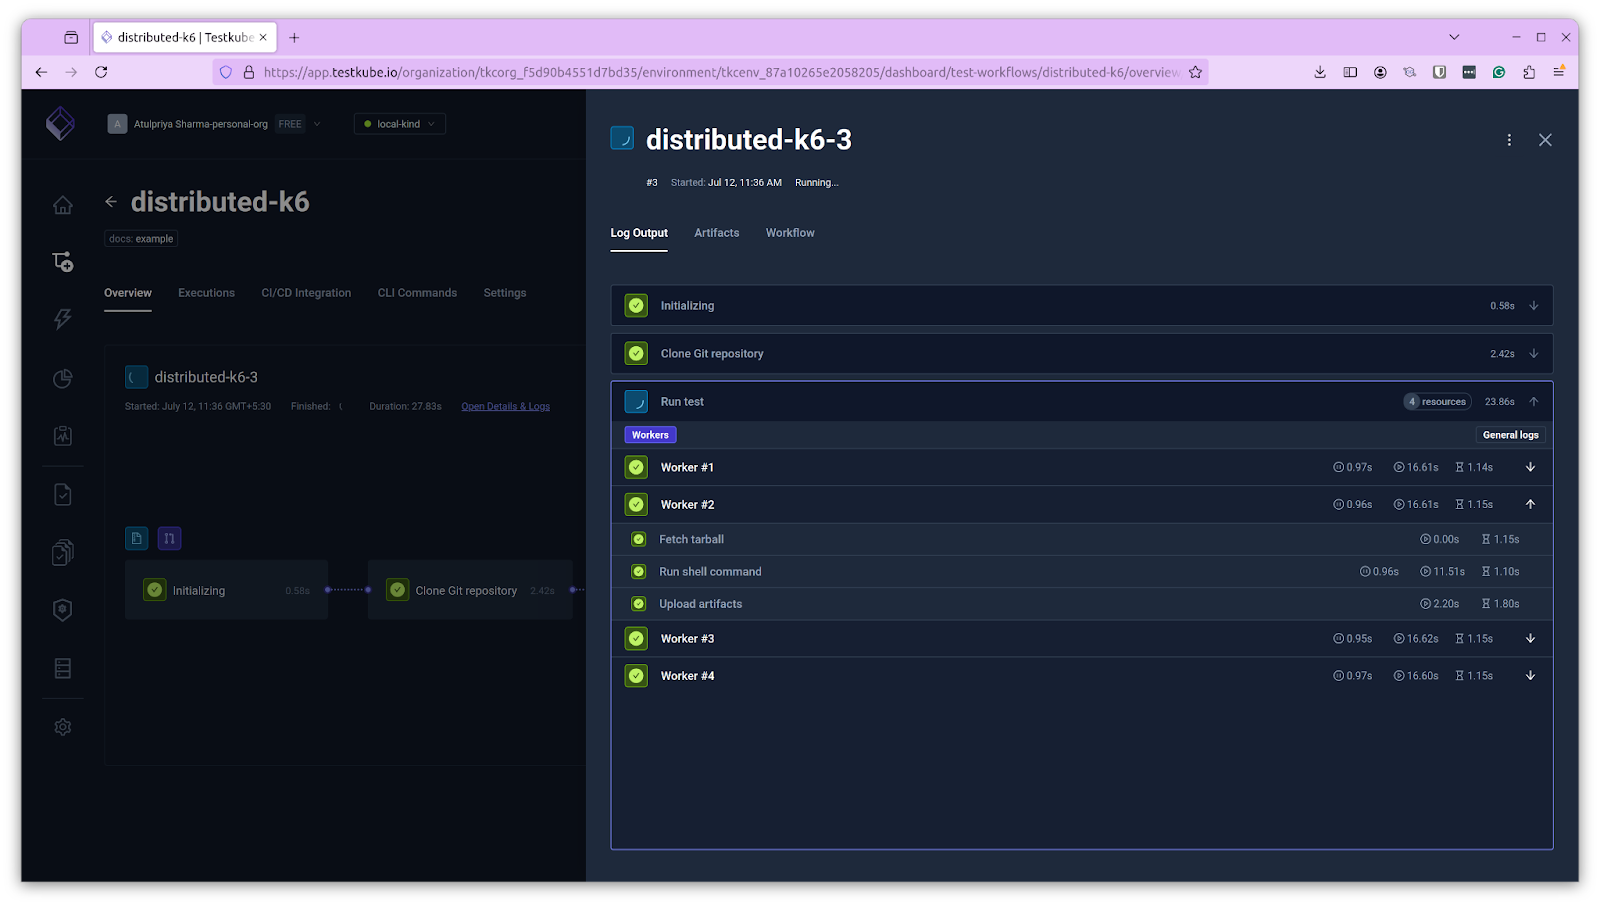Viewport: 1600px width, 905px height.
Task: Select the Overview tab
Action: 128,293
